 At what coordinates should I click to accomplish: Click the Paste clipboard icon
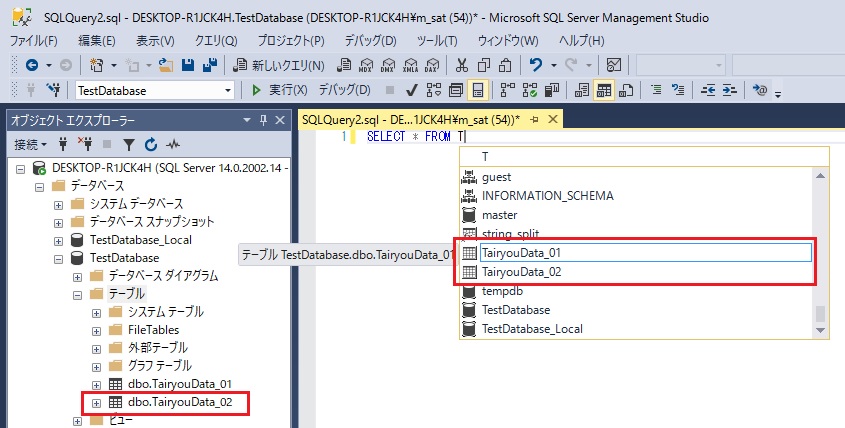point(505,66)
